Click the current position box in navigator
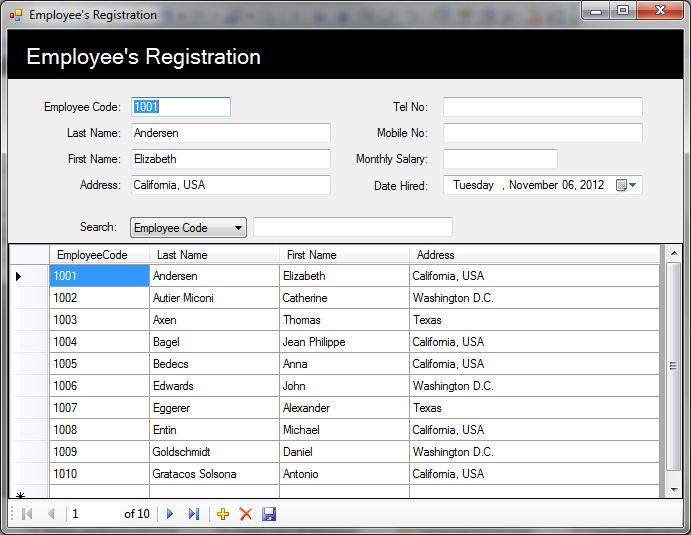Image resolution: width=691 pixels, height=535 pixels. [93, 514]
